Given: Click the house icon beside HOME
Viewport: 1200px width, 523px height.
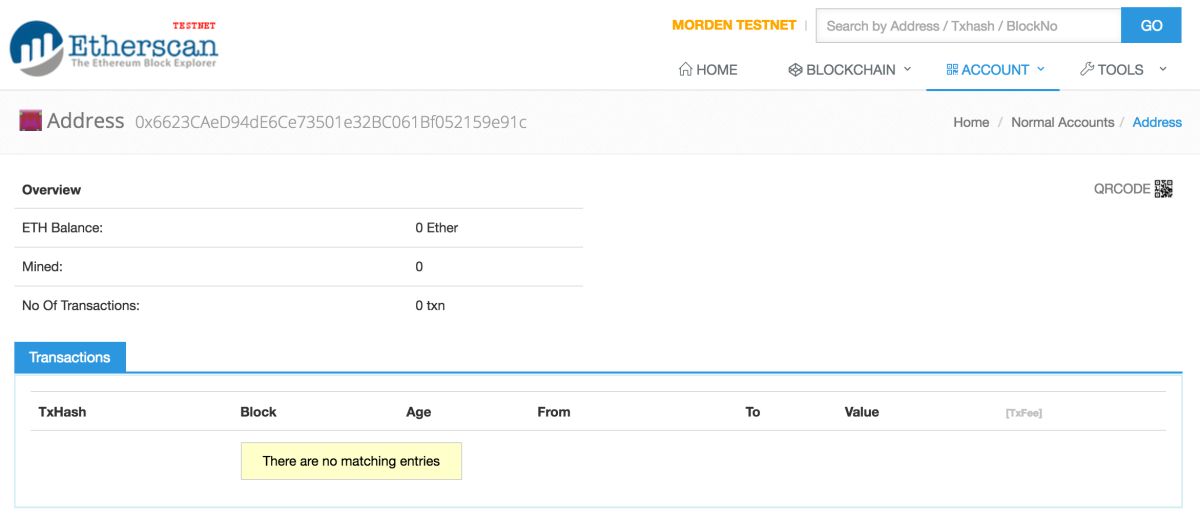Looking at the screenshot, I should (685, 69).
